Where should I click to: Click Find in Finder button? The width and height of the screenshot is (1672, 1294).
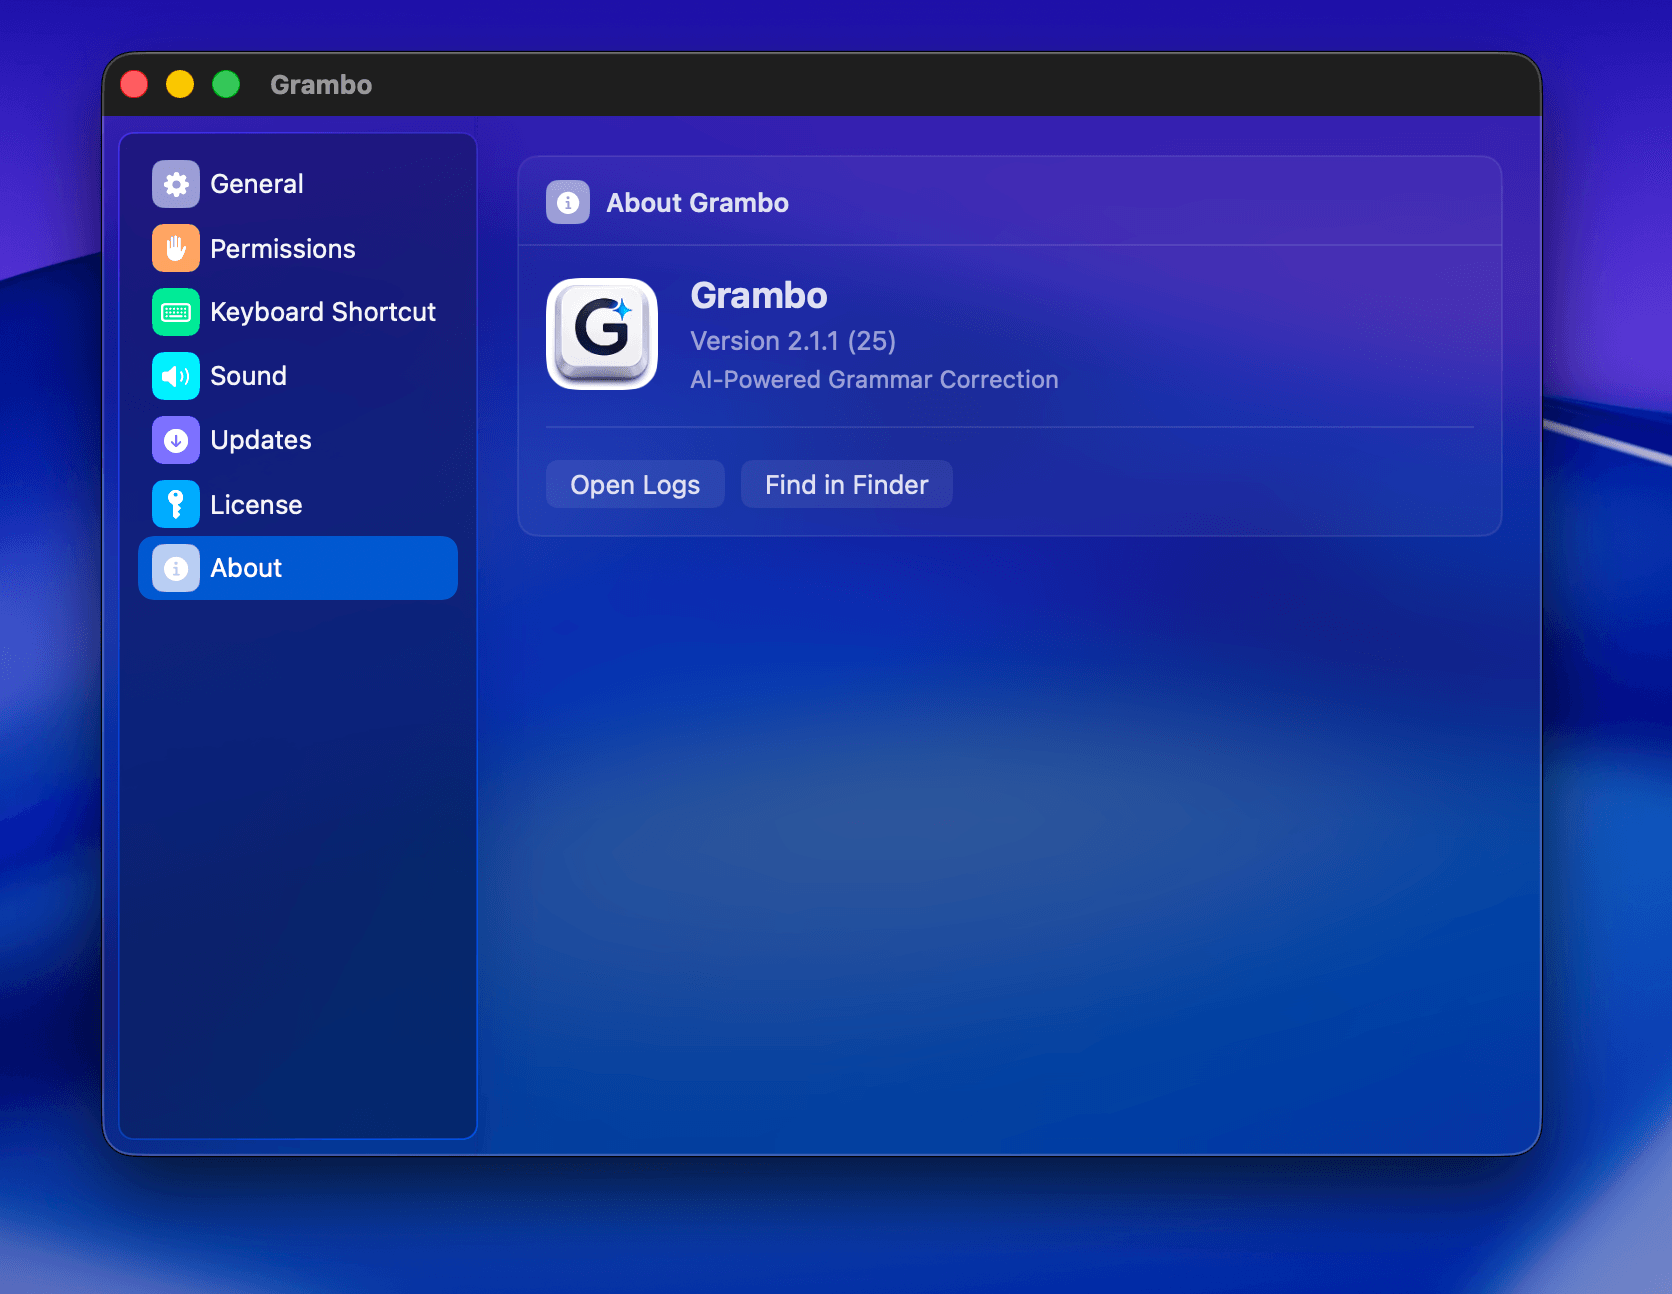click(847, 484)
